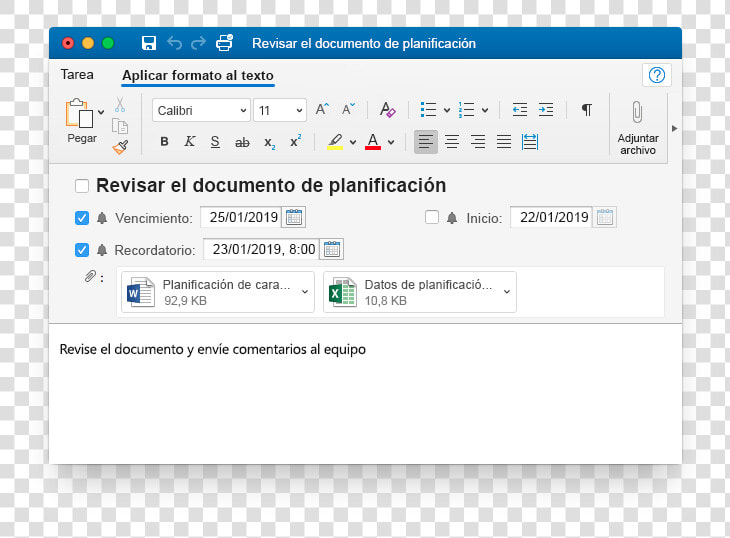Expand the ribbon overflow arrow
Screen dimensions: 730x538
coord(675,128)
